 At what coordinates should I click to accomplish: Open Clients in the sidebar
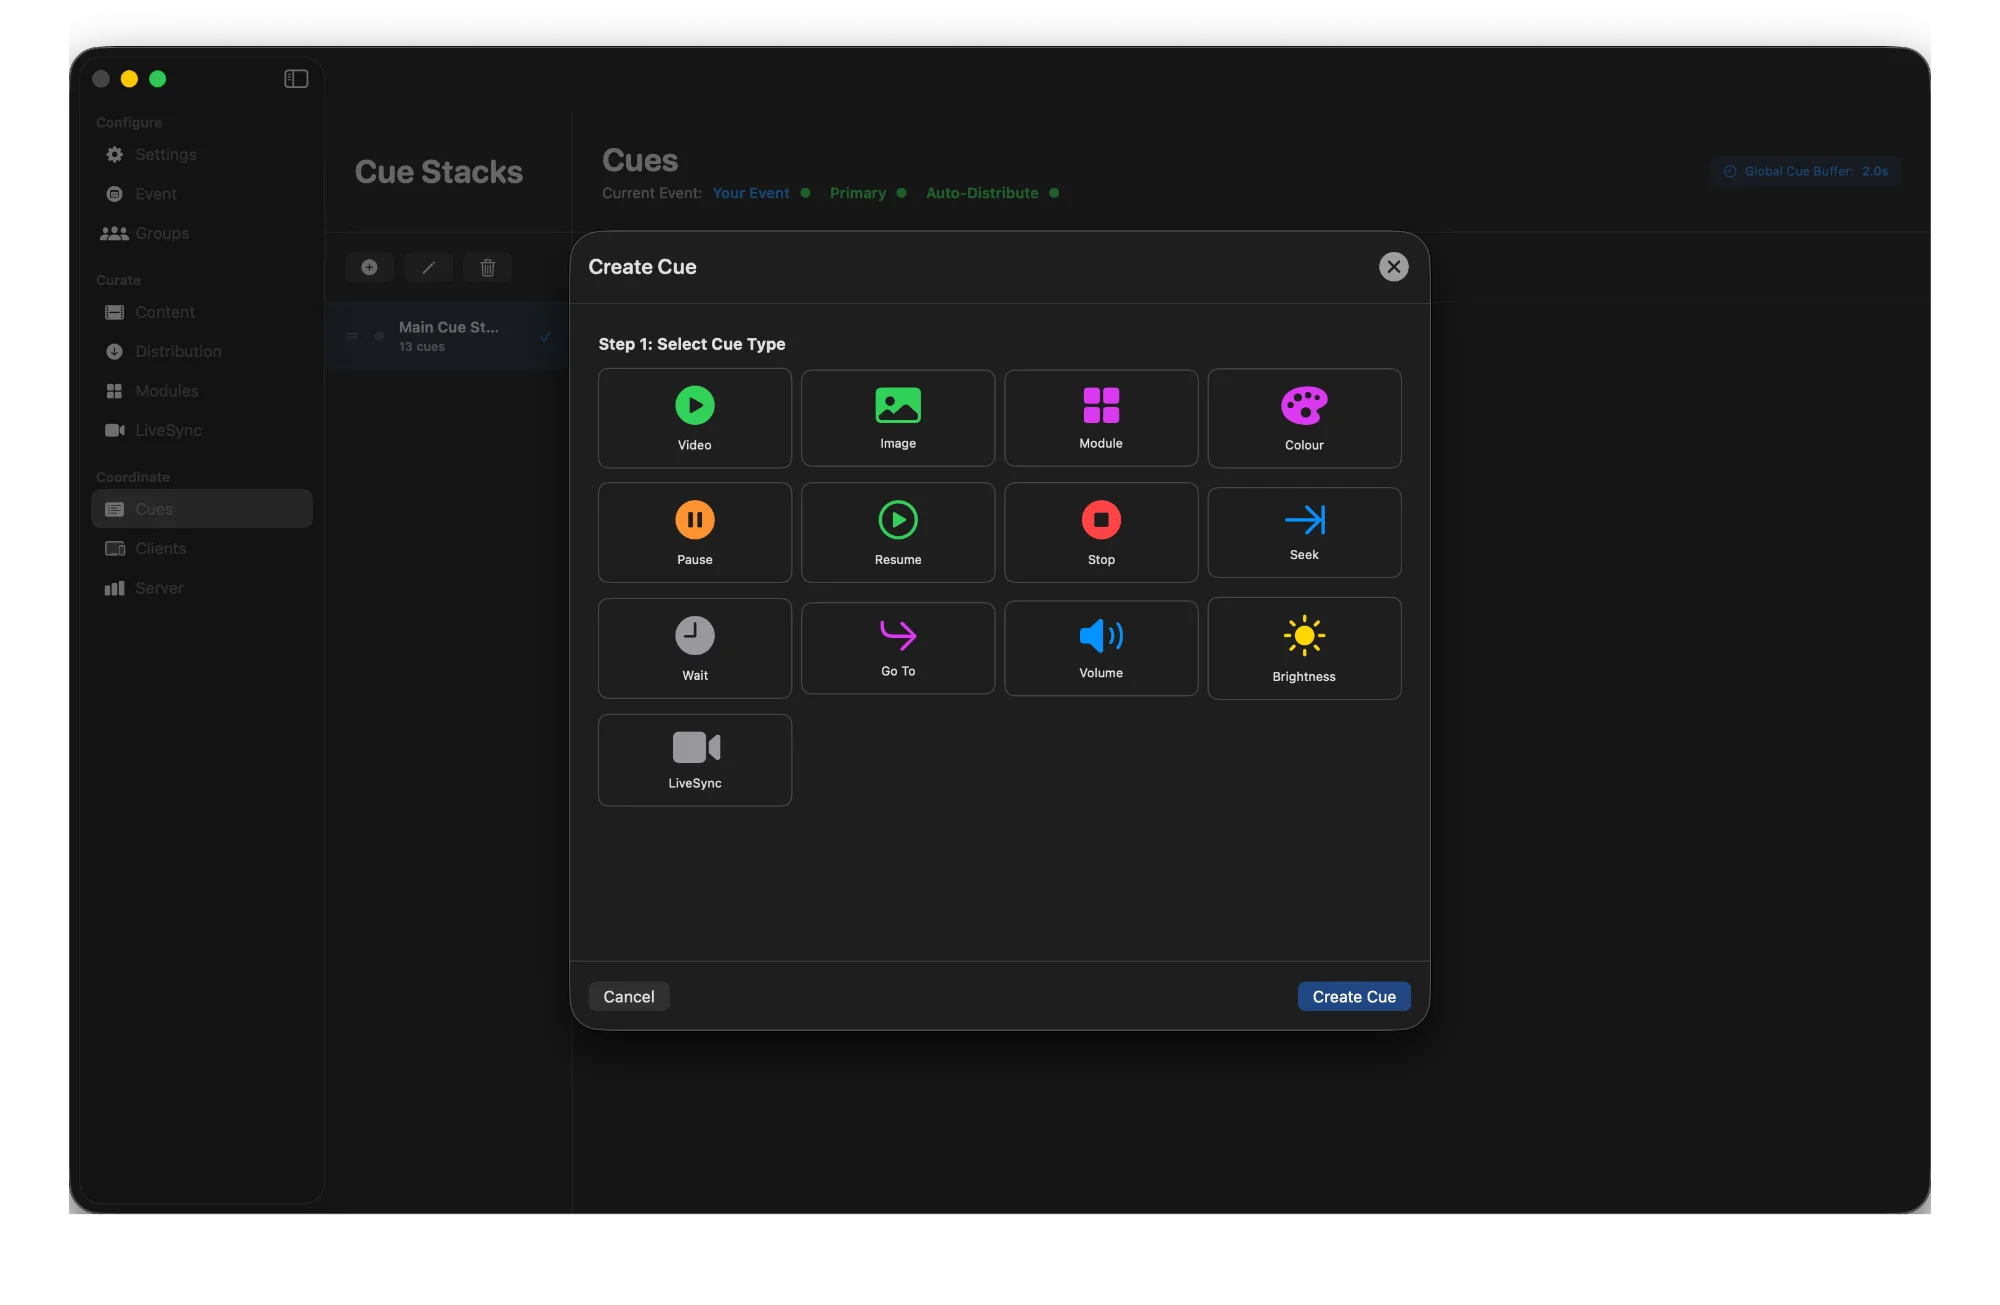pyautogui.click(x=160, y=548)
